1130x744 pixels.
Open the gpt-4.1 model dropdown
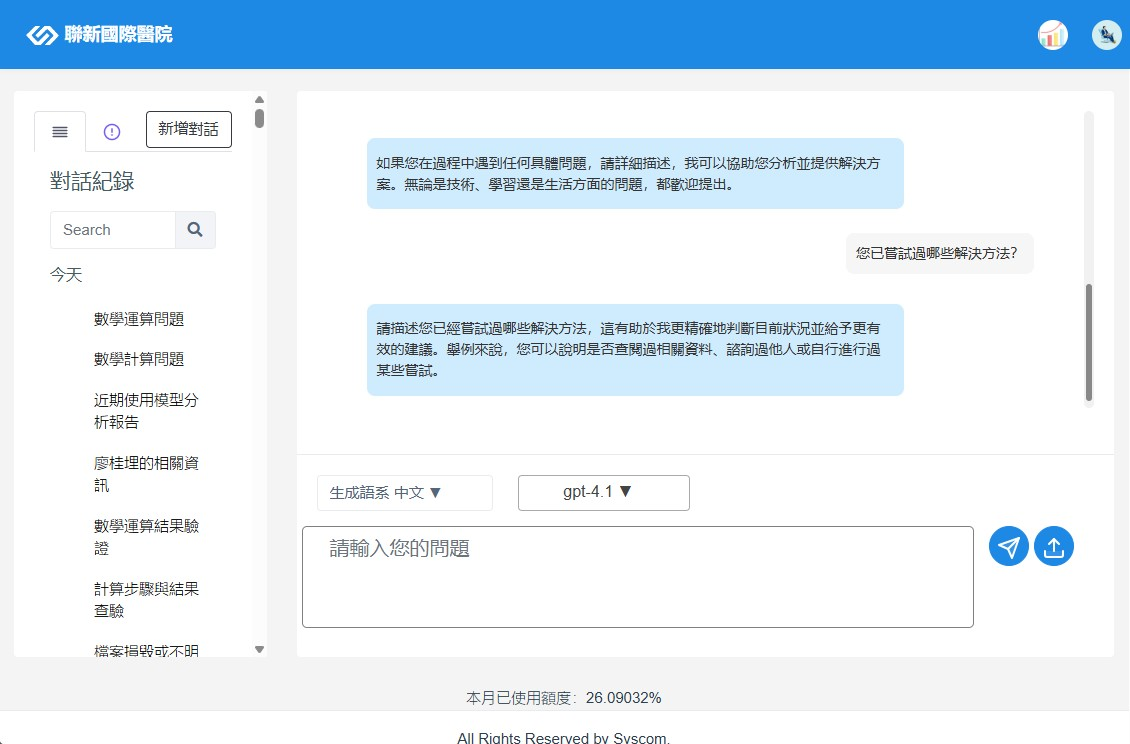603,492
